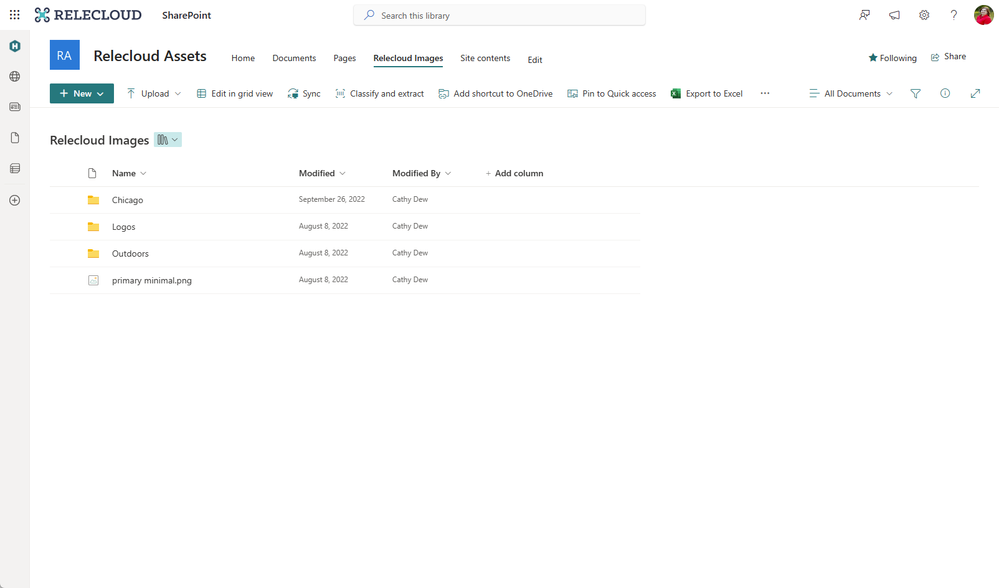The height and width of the screenshot is (588, 999).
Task: Open the more commands ellipsis
Action: coord(765,93)
